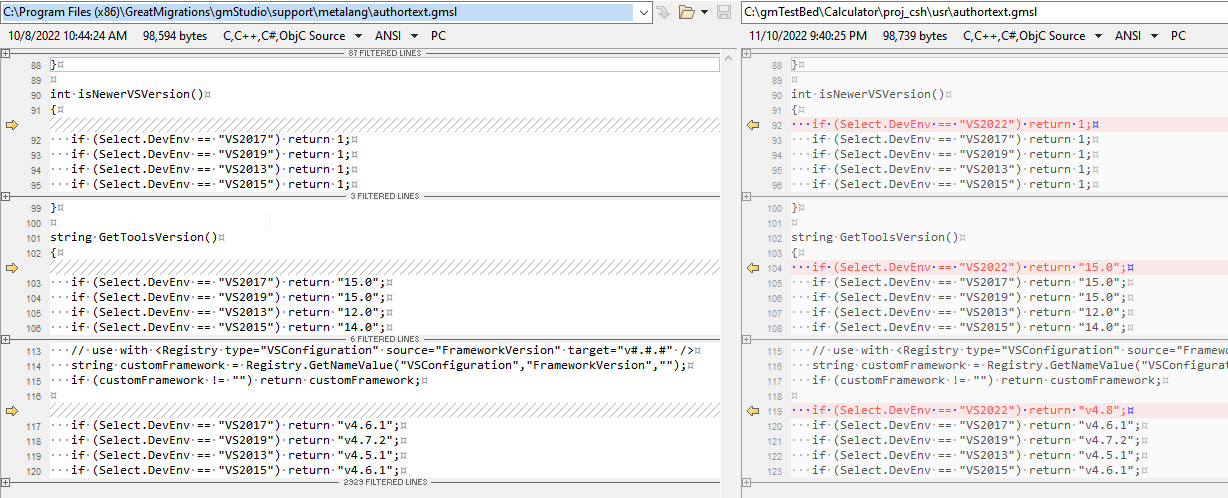Click copy-to-right arrow above left line 117
The image size is (1228, 498).
pos(12,411)
